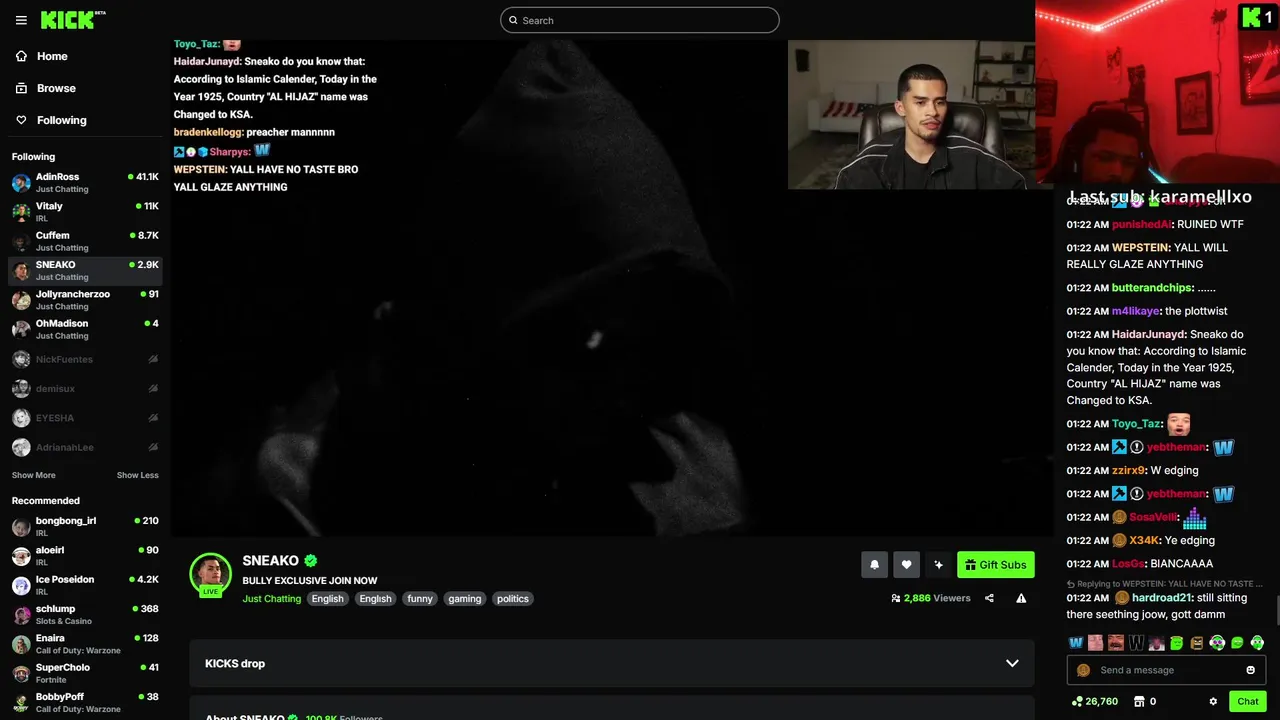Screen dimensions: 1280x720
Task: Click the channel points balance 26,760
Action: 1094,701
